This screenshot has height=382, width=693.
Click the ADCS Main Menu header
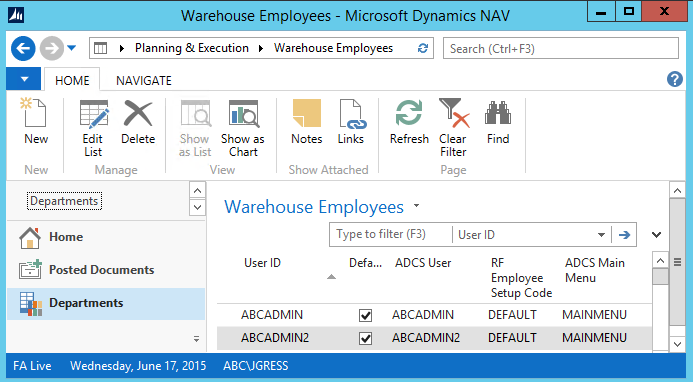[594, 270]
